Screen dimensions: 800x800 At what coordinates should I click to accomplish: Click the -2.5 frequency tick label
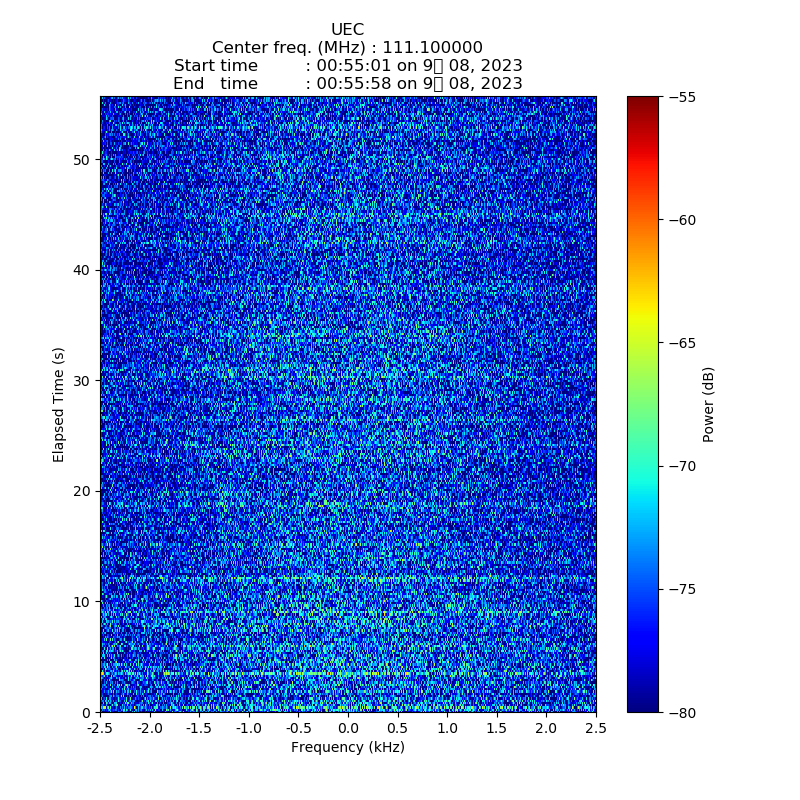coord(100,727)
